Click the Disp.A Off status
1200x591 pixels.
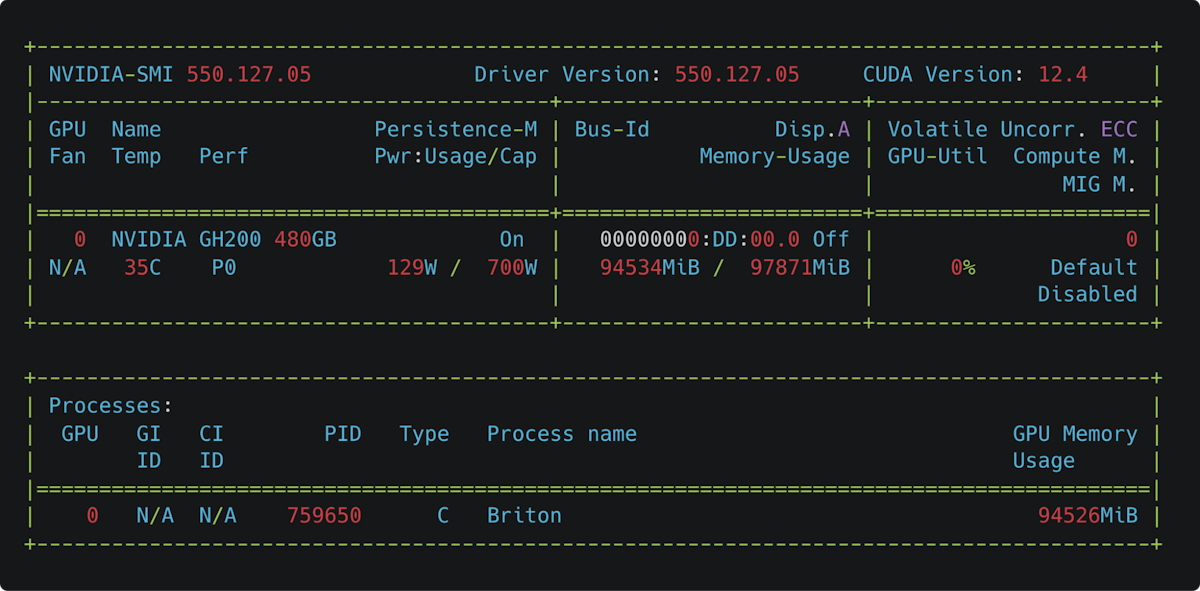(x=832, y=239)
